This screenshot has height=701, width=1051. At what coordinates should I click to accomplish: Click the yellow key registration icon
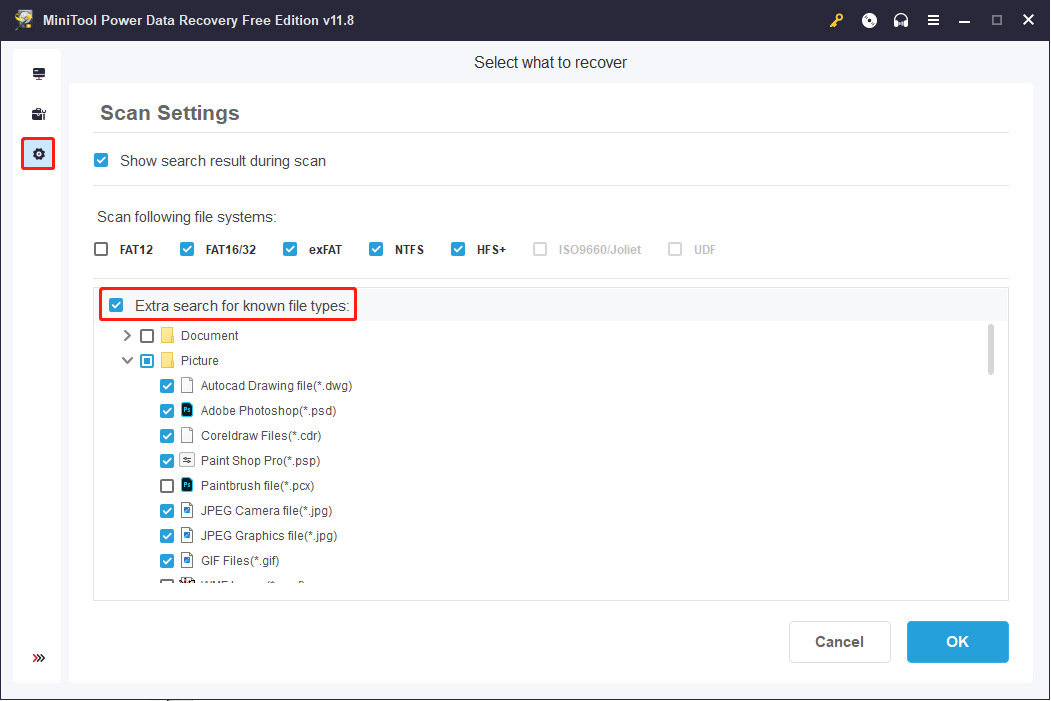tap(836, 20)
